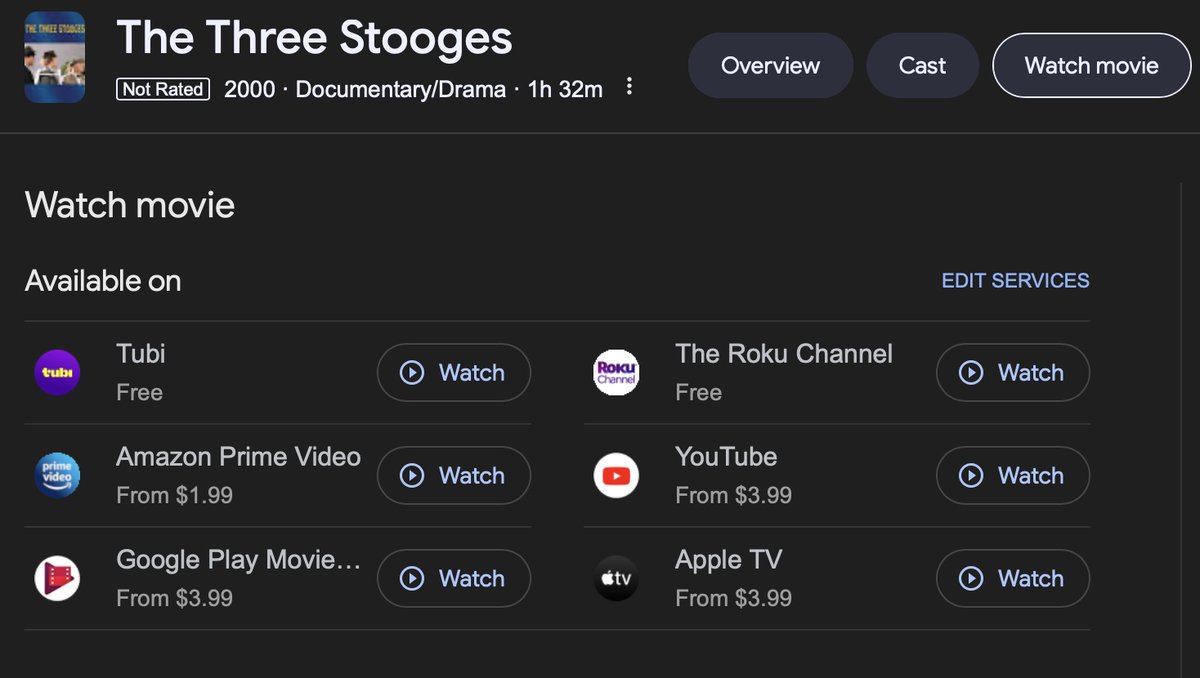The width and height of the screenshot is (1200, 678).
Task: Watch on Amazon Prime Video
Action: (x=454, y=476)
